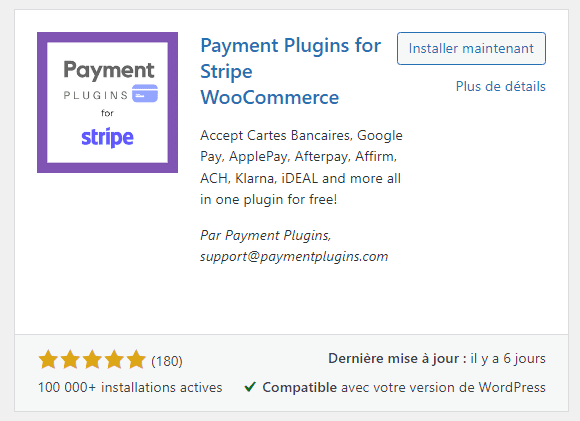Click the plugin description paragraph
The image size is (580, 421).
(301, 167)
